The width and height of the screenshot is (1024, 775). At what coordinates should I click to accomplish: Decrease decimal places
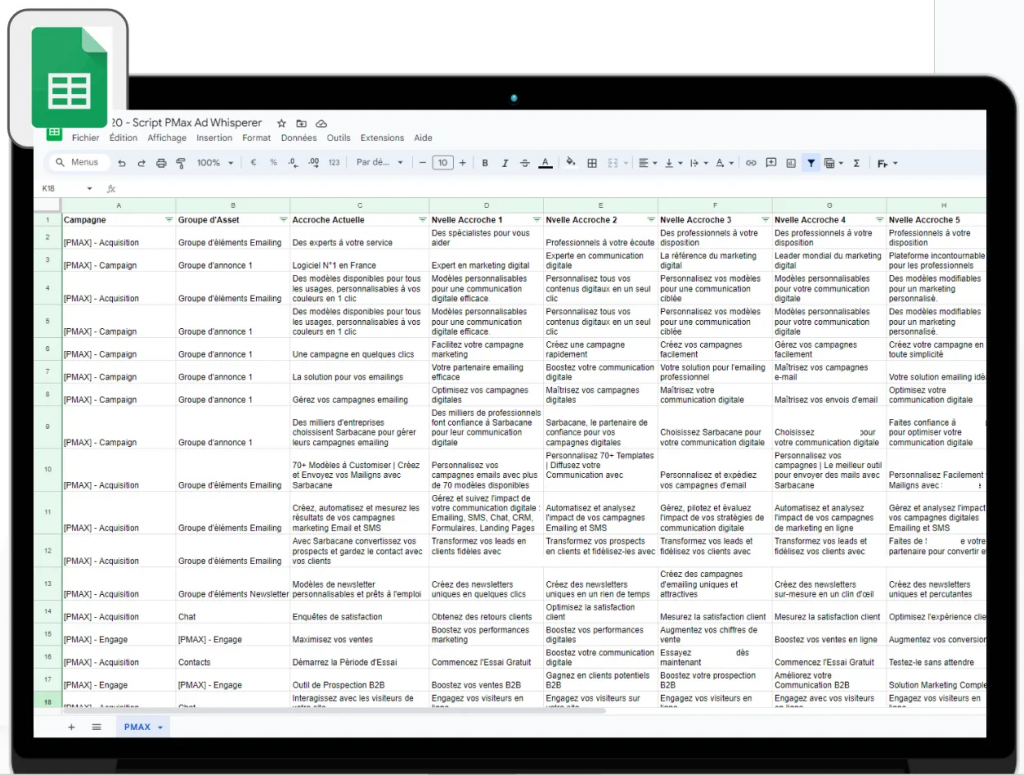coord(293,163)
